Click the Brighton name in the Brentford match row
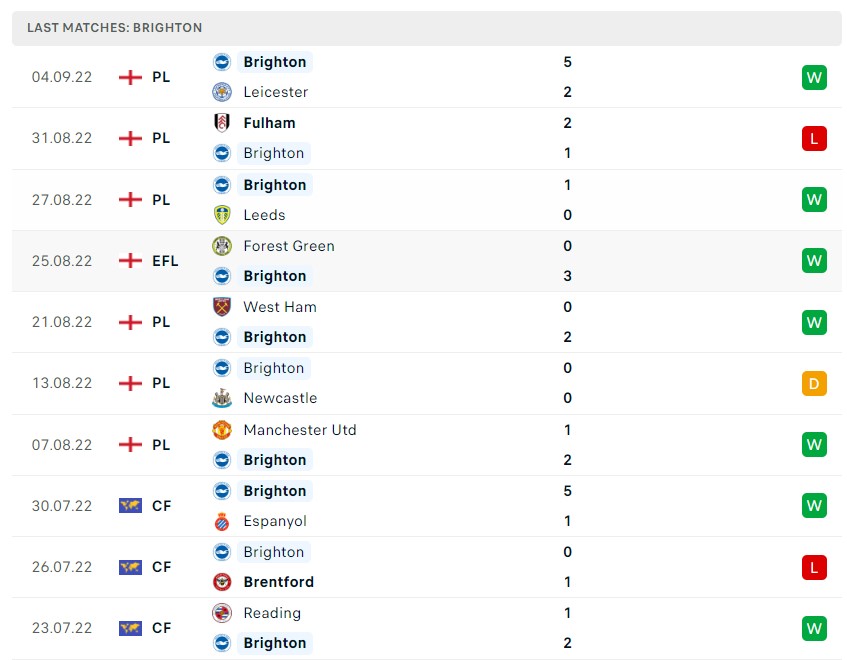This screenshot has width=847, height=660. [x=274, y=552]
